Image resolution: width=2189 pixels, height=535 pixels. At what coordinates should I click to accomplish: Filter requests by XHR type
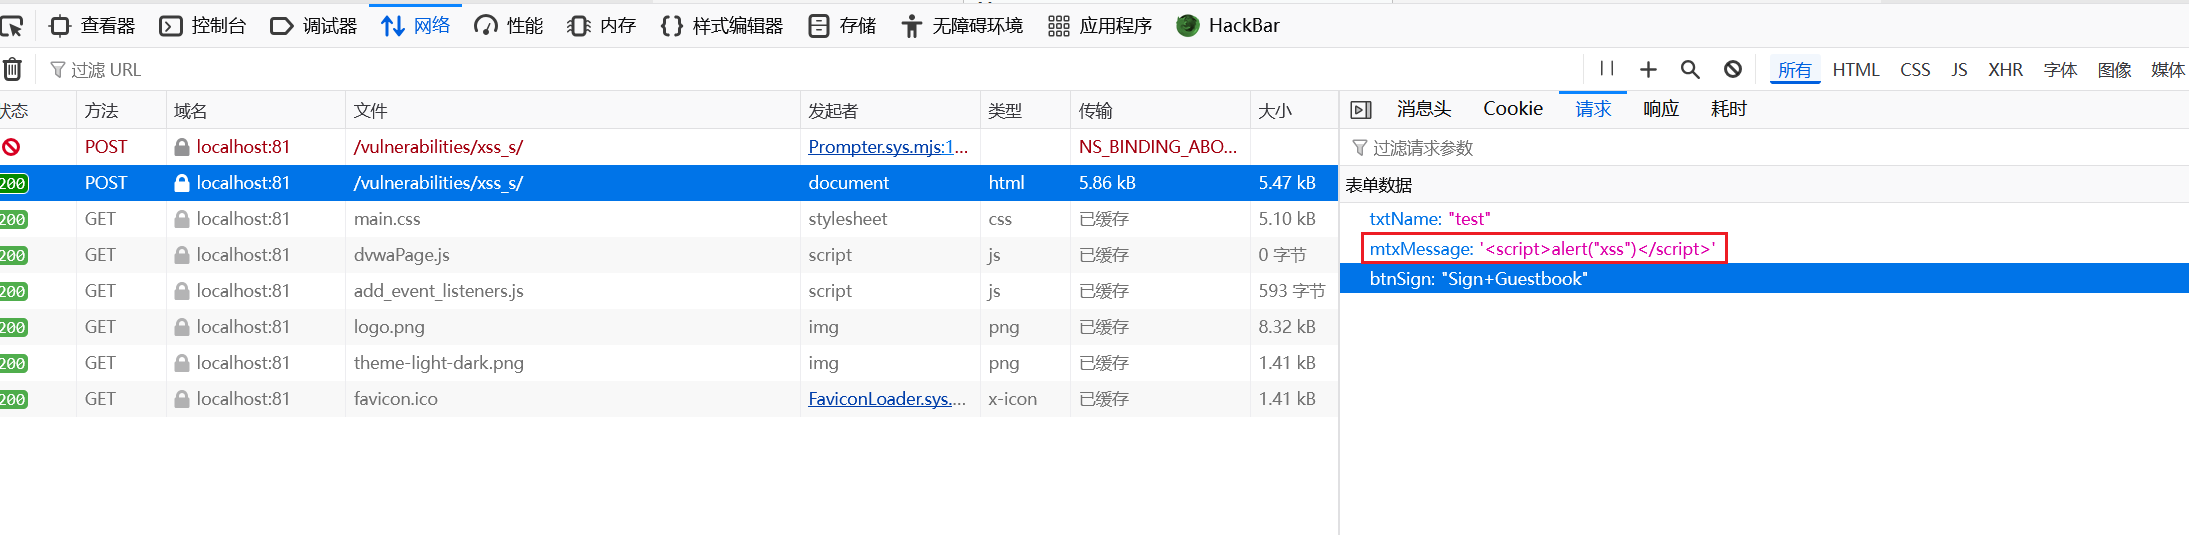point(2004,70)
